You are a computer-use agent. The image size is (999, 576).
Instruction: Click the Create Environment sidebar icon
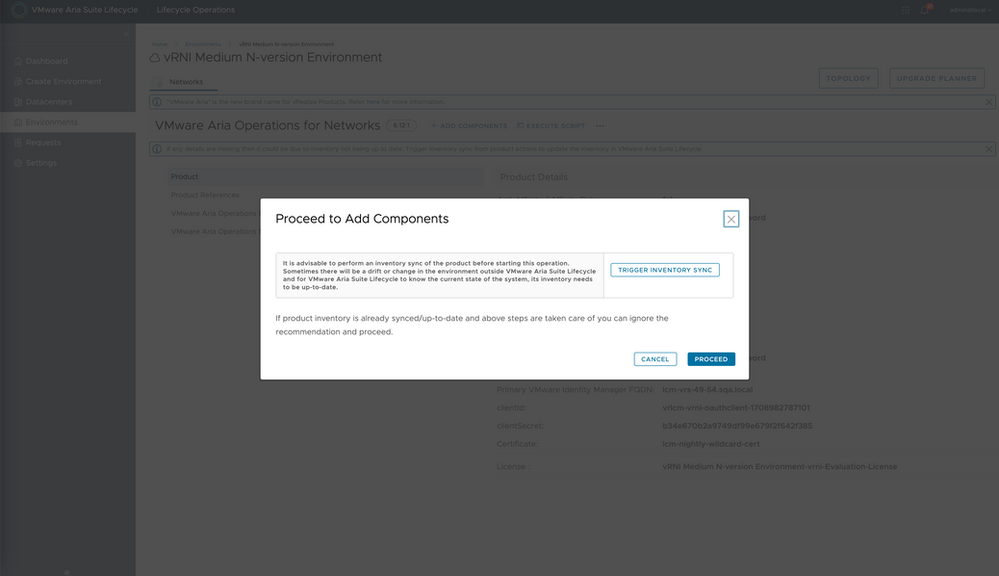point(18,82)
